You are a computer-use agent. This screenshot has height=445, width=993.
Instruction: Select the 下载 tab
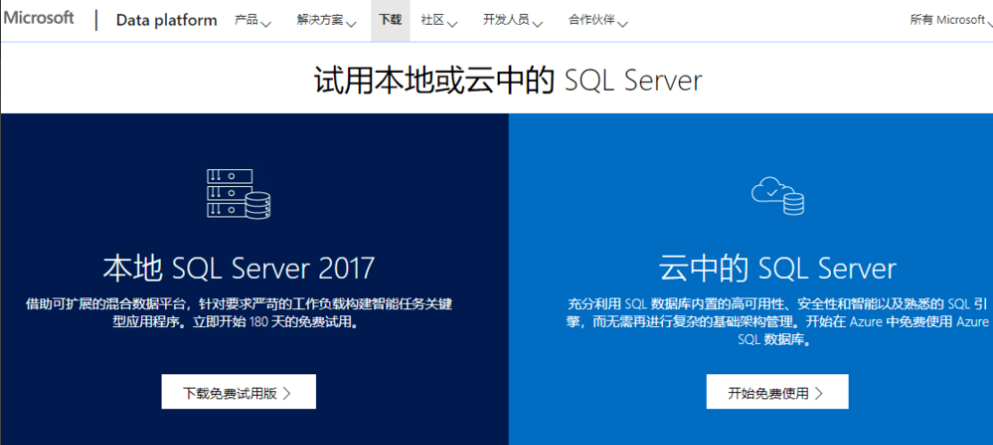pyautogui.click(x=390, y=20)
